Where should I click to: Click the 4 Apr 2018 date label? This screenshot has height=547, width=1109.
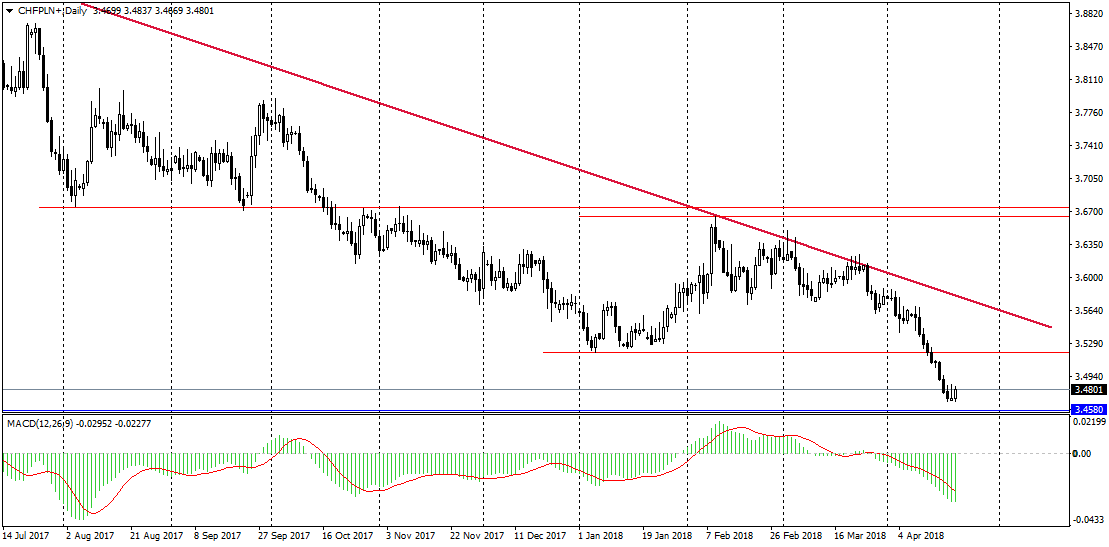pos(922,536)
